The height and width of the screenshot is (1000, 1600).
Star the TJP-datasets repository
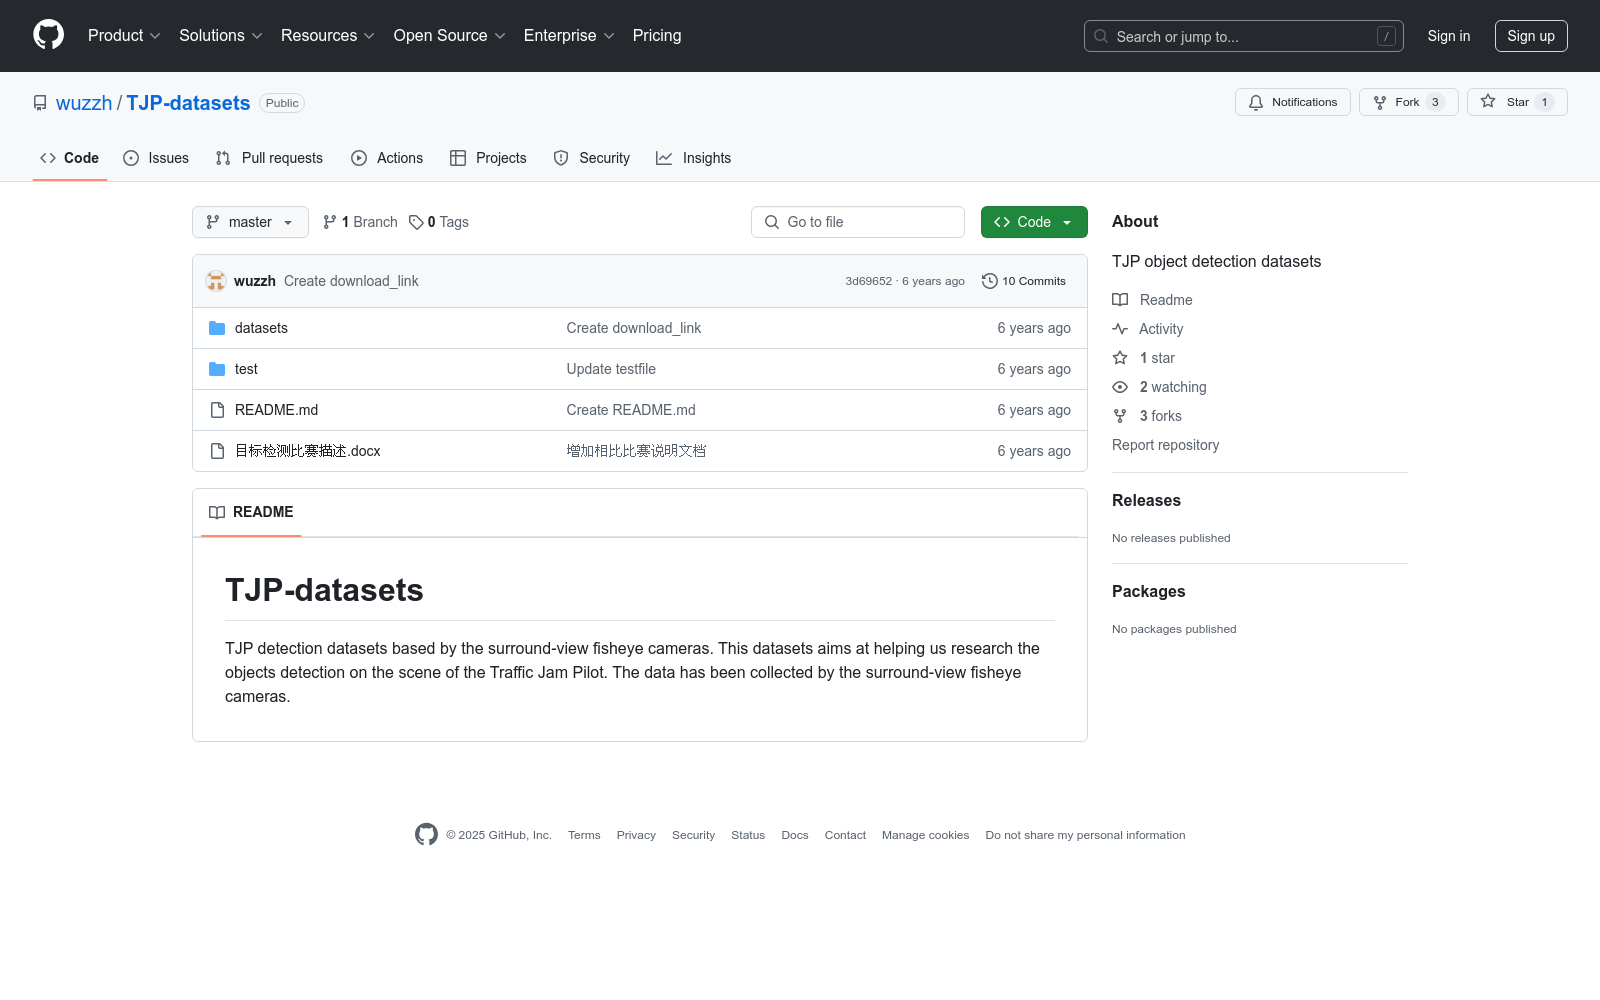point(1517,102)
